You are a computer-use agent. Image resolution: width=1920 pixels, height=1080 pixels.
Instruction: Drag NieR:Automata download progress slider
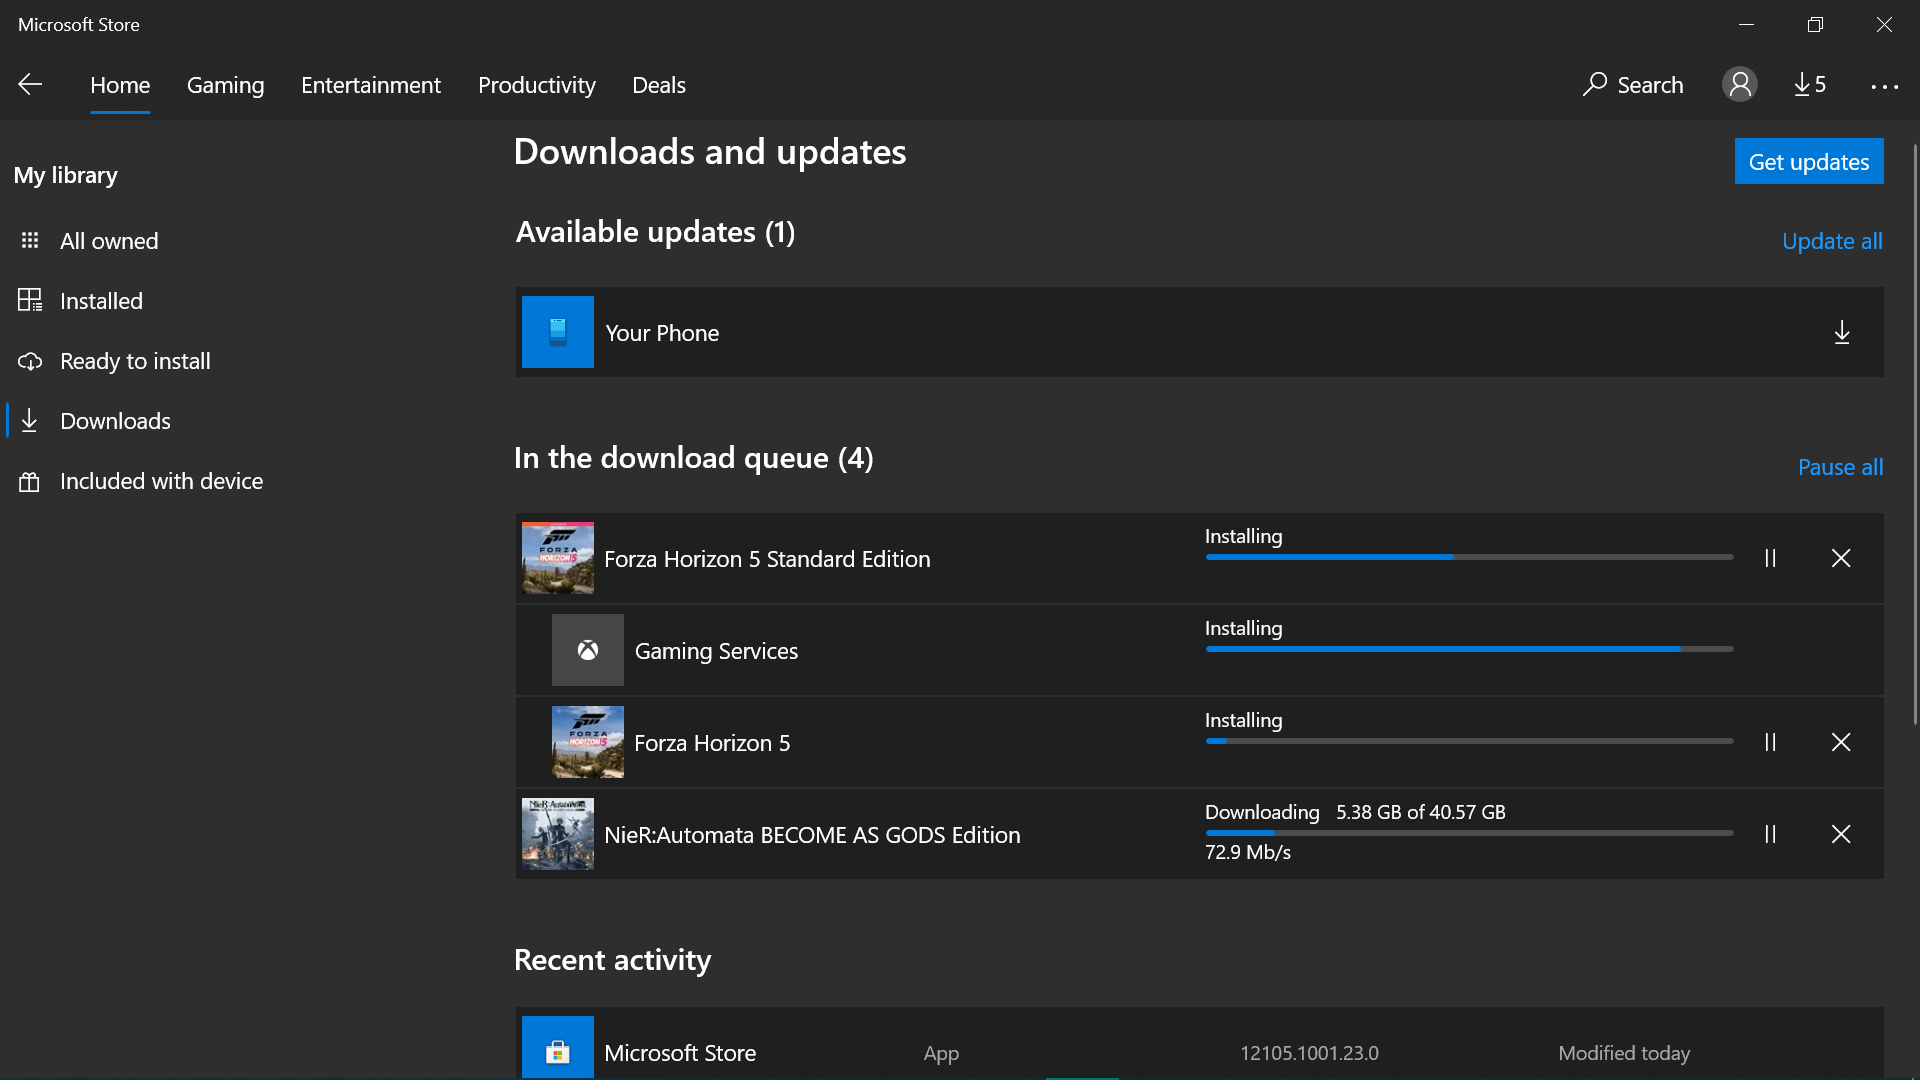(x=1273, y=832)
